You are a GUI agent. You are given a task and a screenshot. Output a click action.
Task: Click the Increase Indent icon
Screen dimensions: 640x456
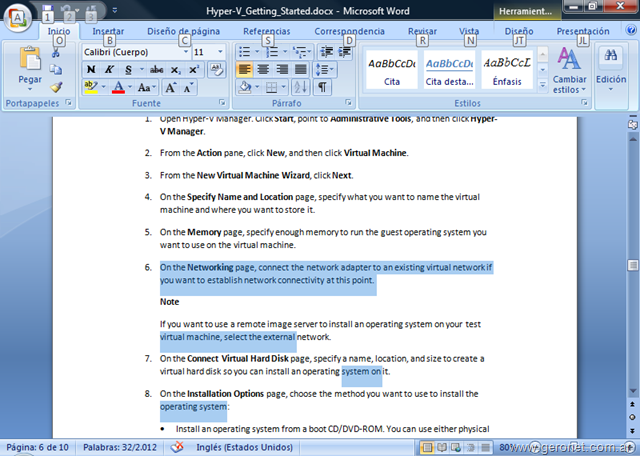(345, 52)
